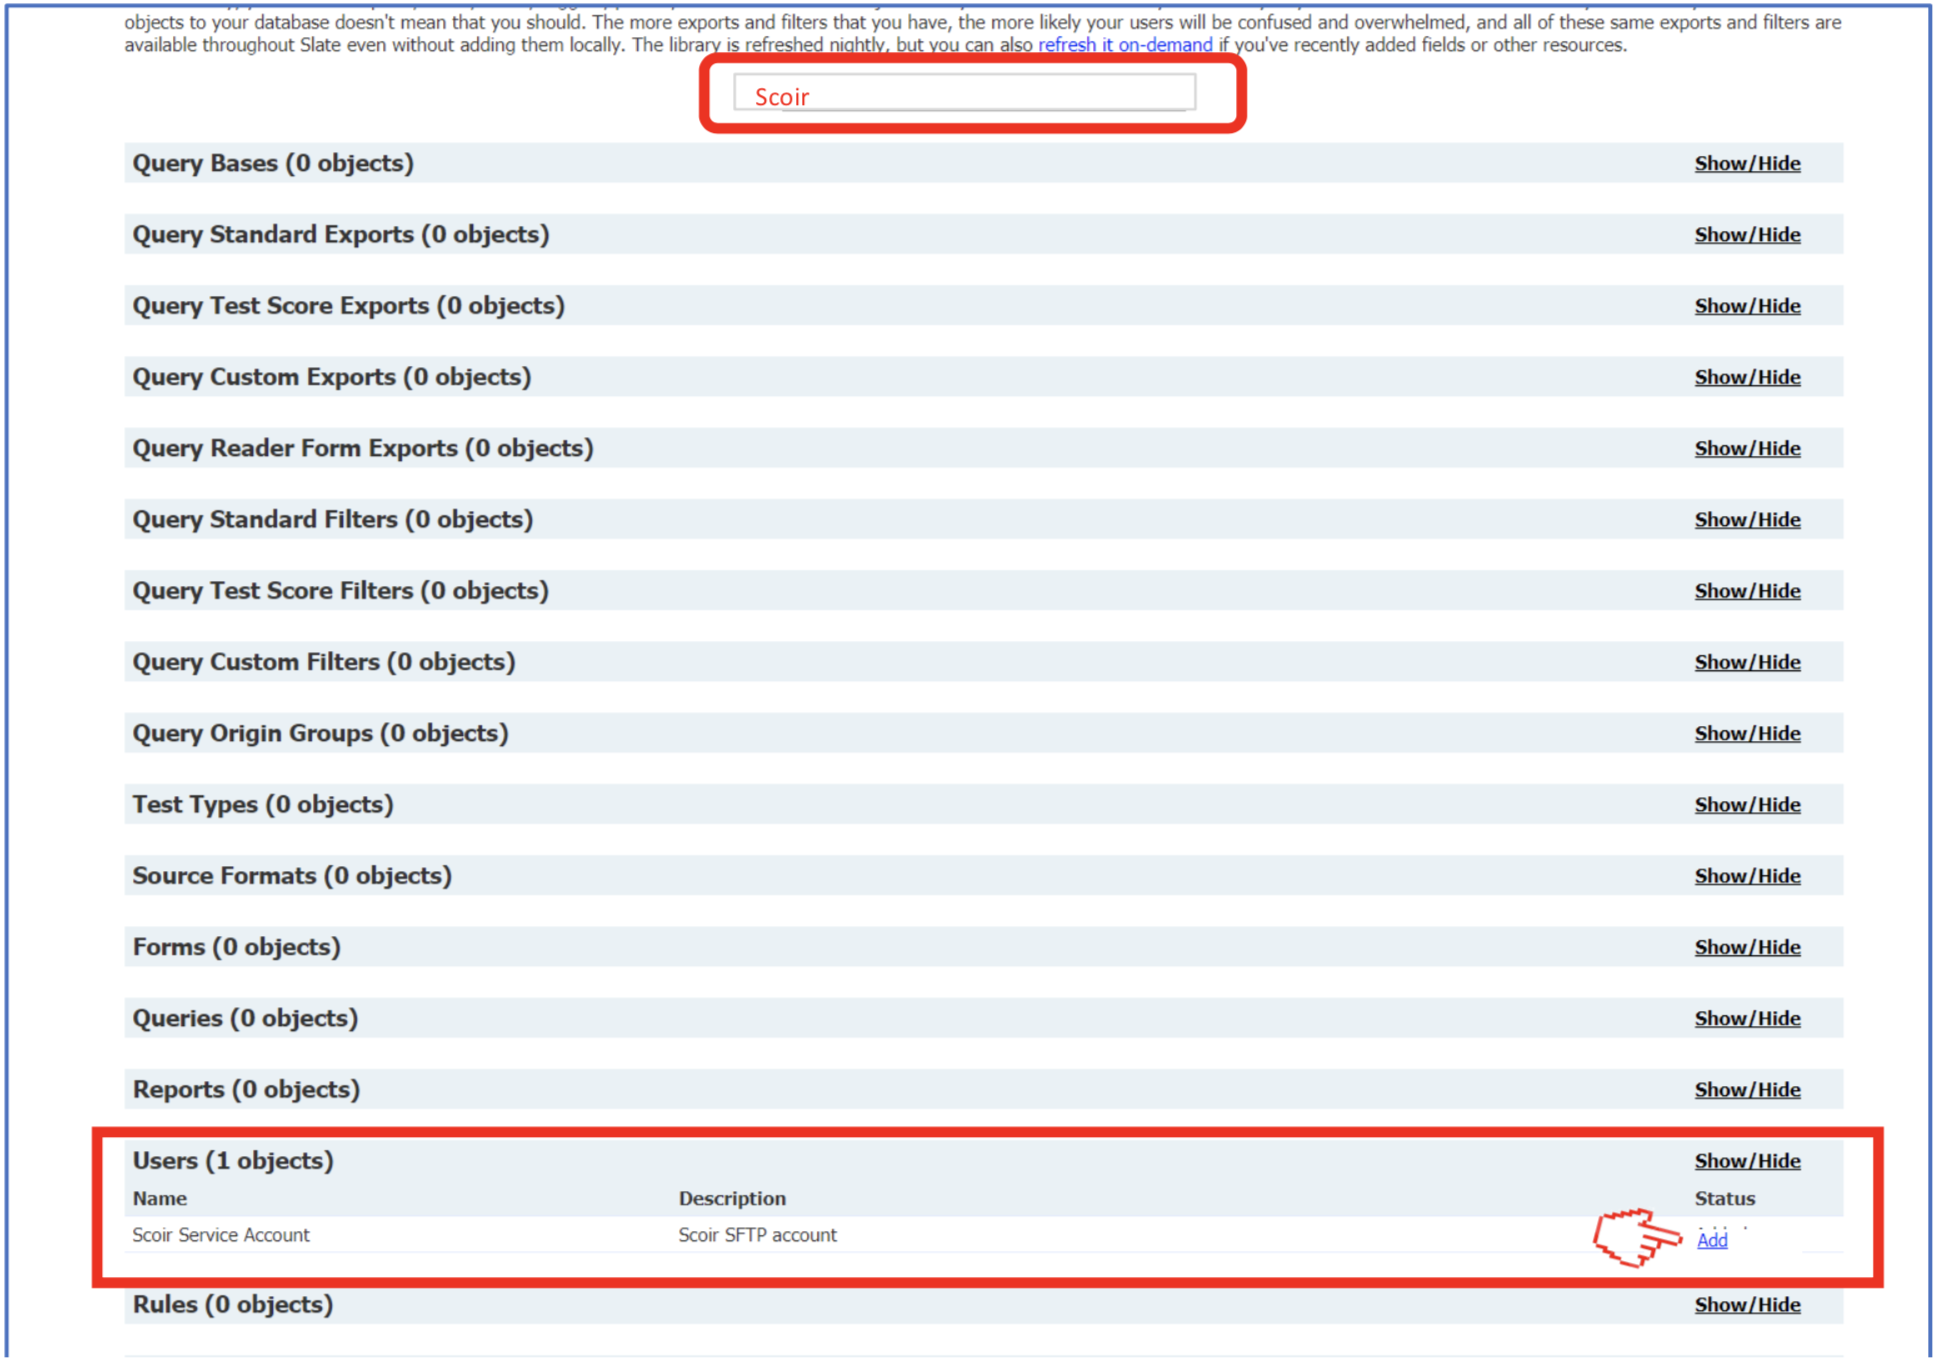Toggle Show/Hide for Query Origin Groups
The width and height of the screenshot is (1934, 1358).
[1747, 734]
